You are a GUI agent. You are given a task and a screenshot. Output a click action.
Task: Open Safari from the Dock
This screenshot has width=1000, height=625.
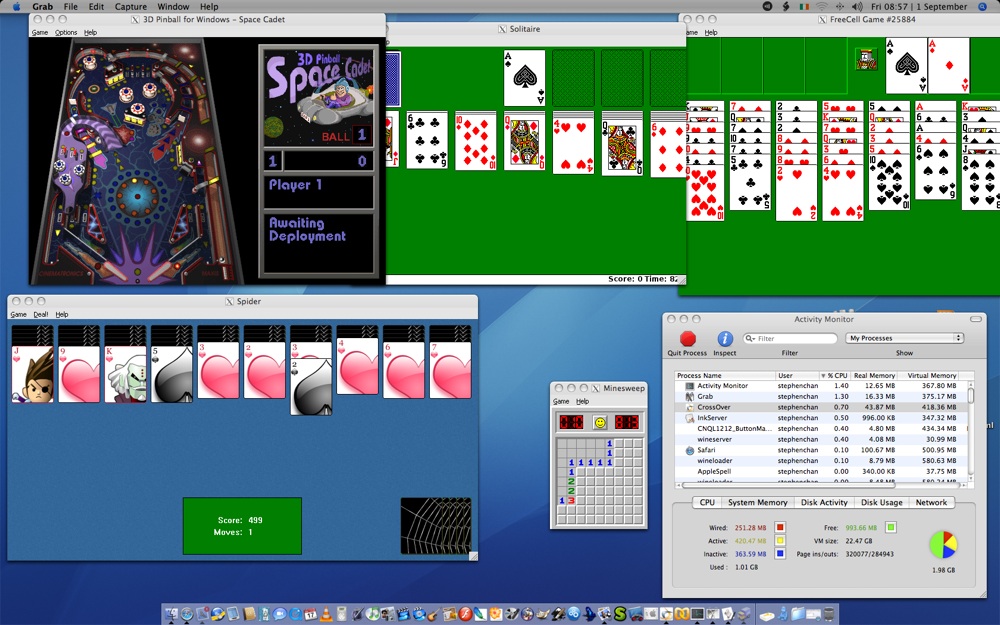point(187,614)
